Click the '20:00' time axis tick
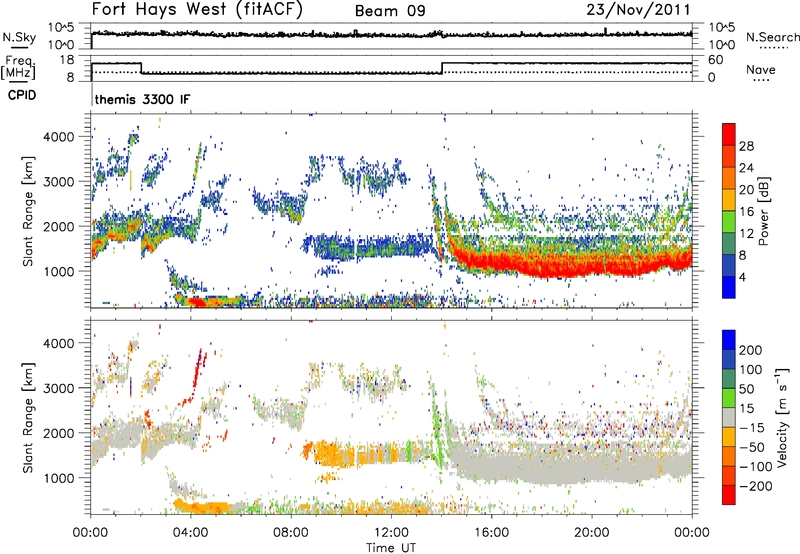 pos(592,533)
